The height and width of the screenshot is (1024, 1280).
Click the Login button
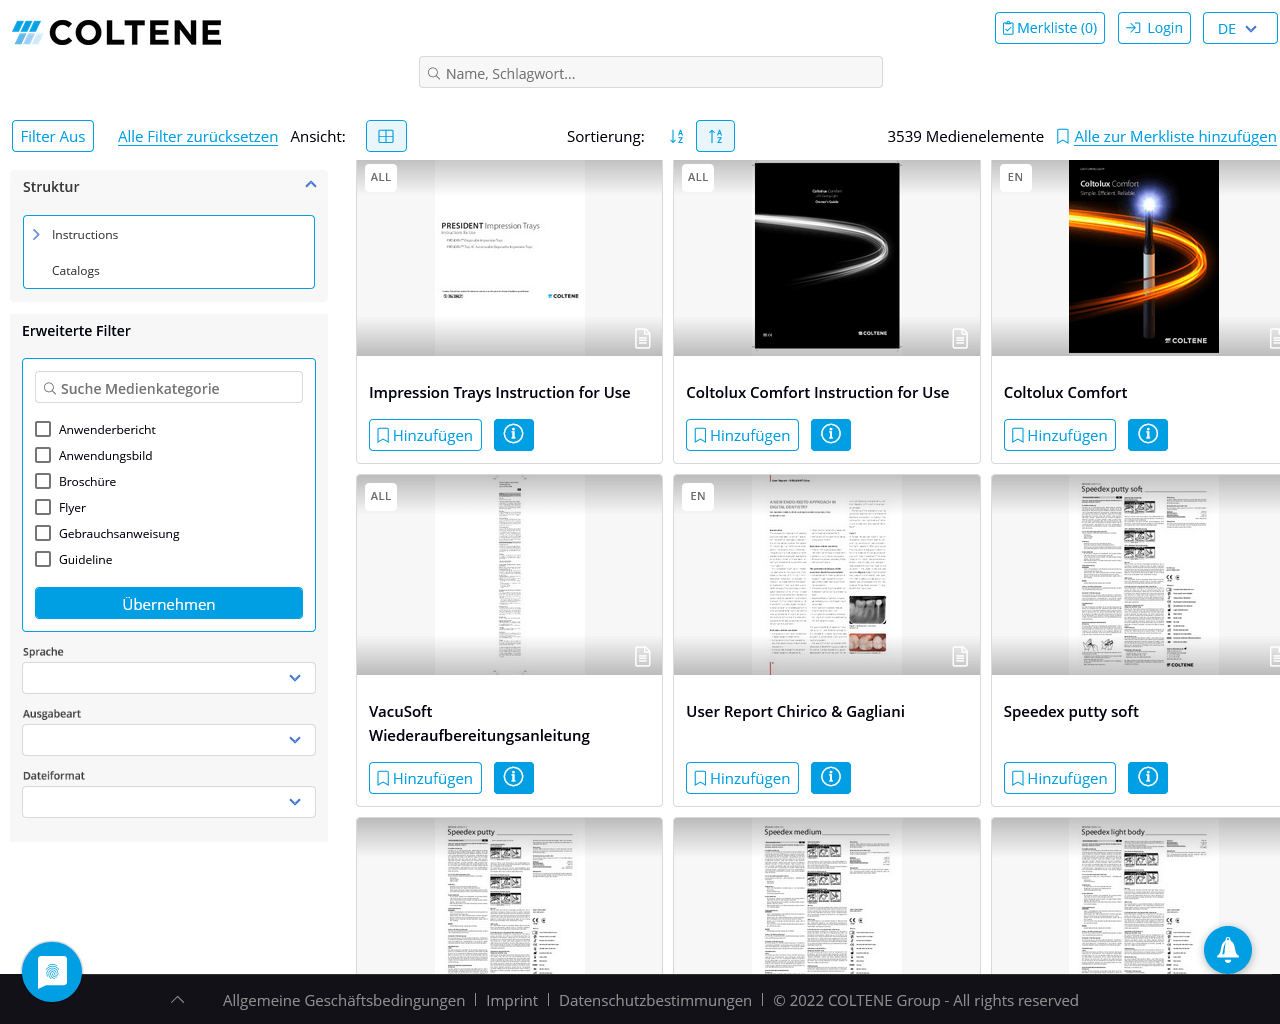1154,28
